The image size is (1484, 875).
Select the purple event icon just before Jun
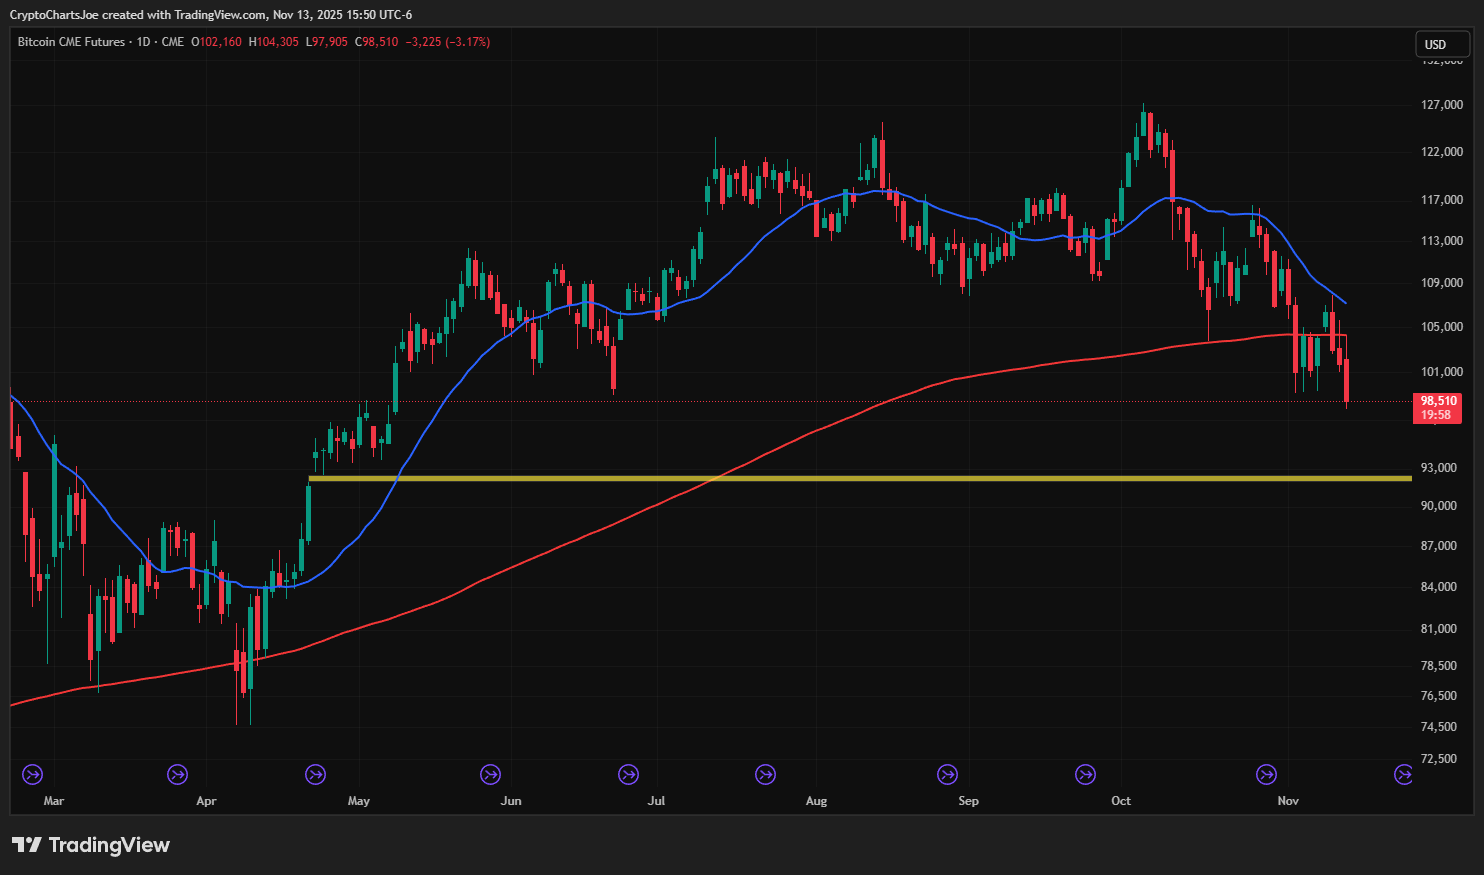(490, 774)
